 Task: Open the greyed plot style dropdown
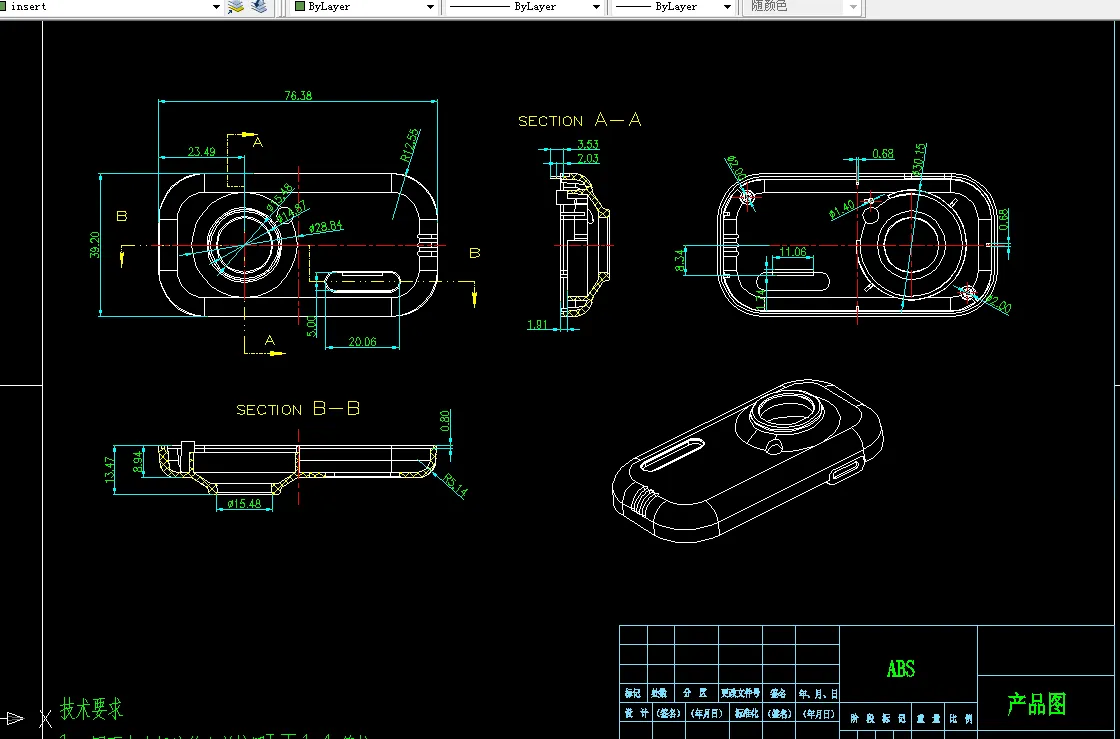click(x=852, y=7)
